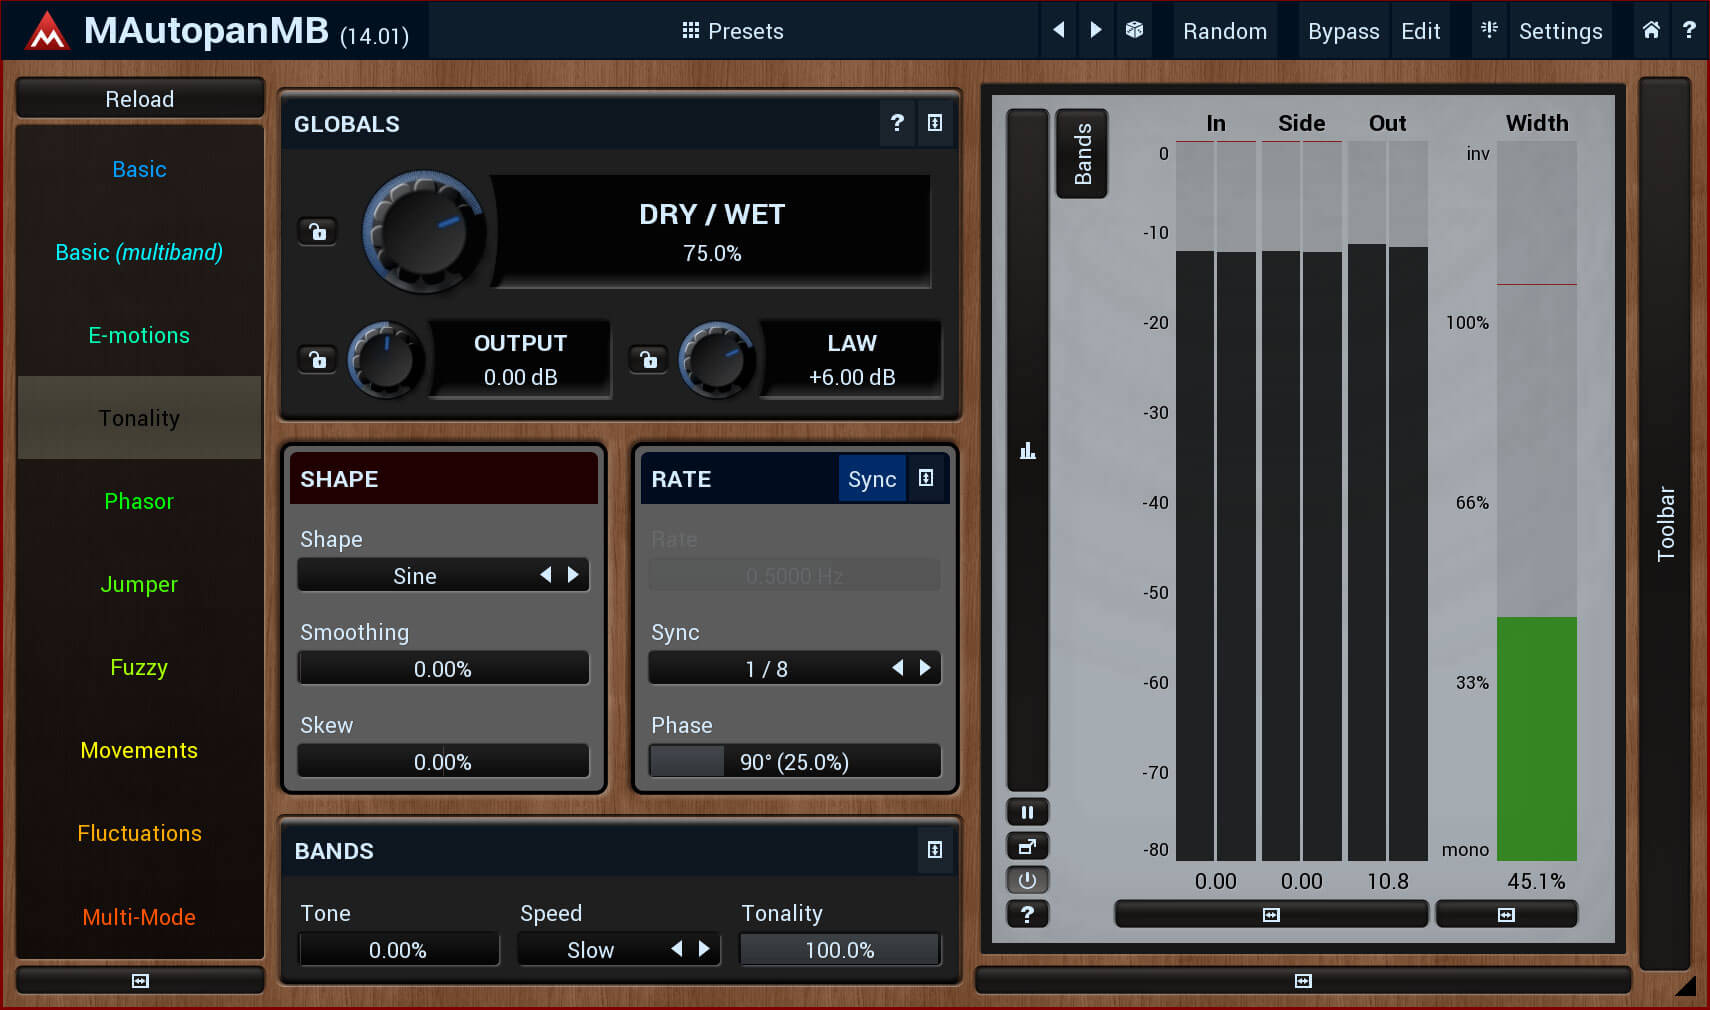Image resolution: width=1710 pixels, height=1010 pixels.
Task: Open Rate panel preset menu icon
Action: coord(926,479)
